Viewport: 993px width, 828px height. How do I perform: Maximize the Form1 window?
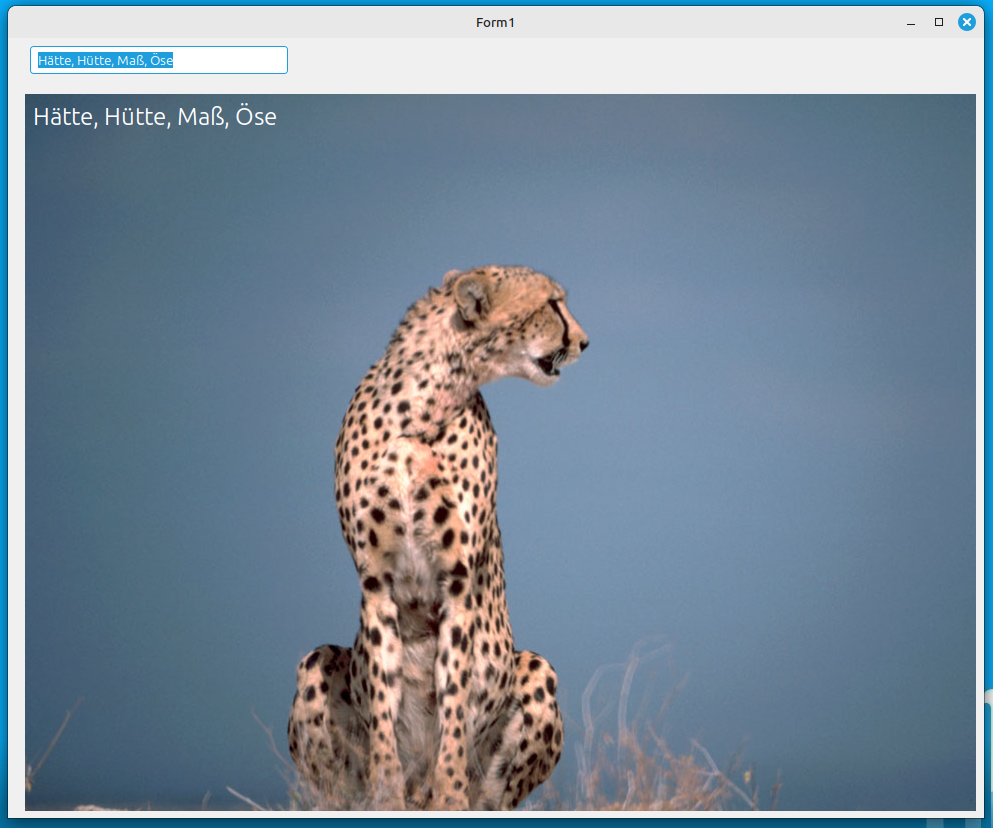[939, 22]
